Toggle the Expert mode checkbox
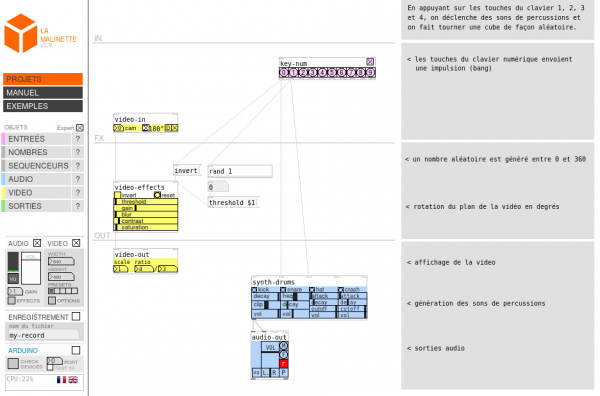Viewport: 600px width, 396px height. pos(80,128)
